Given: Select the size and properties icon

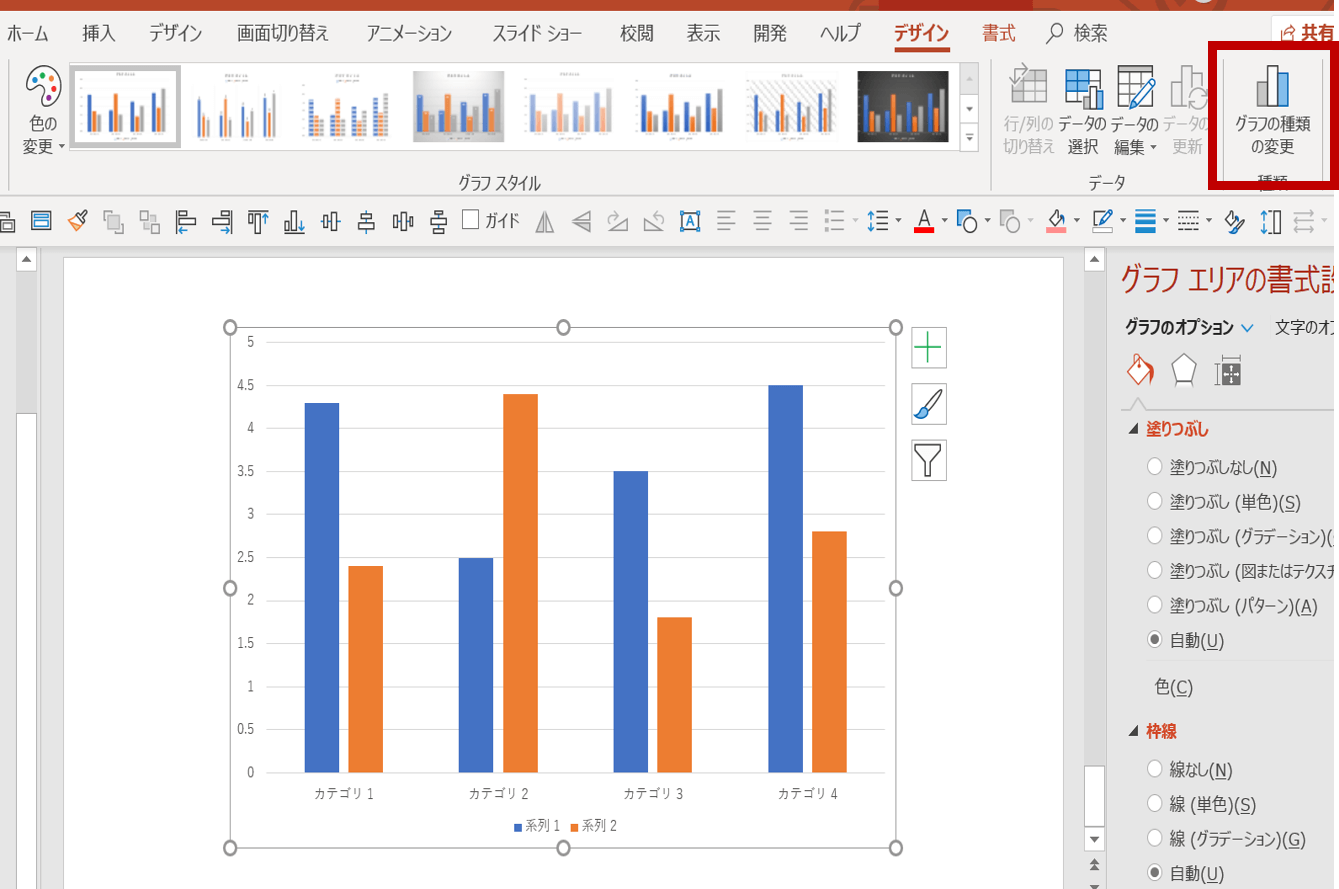Looking at the screenshot, I should [1228, 372].
